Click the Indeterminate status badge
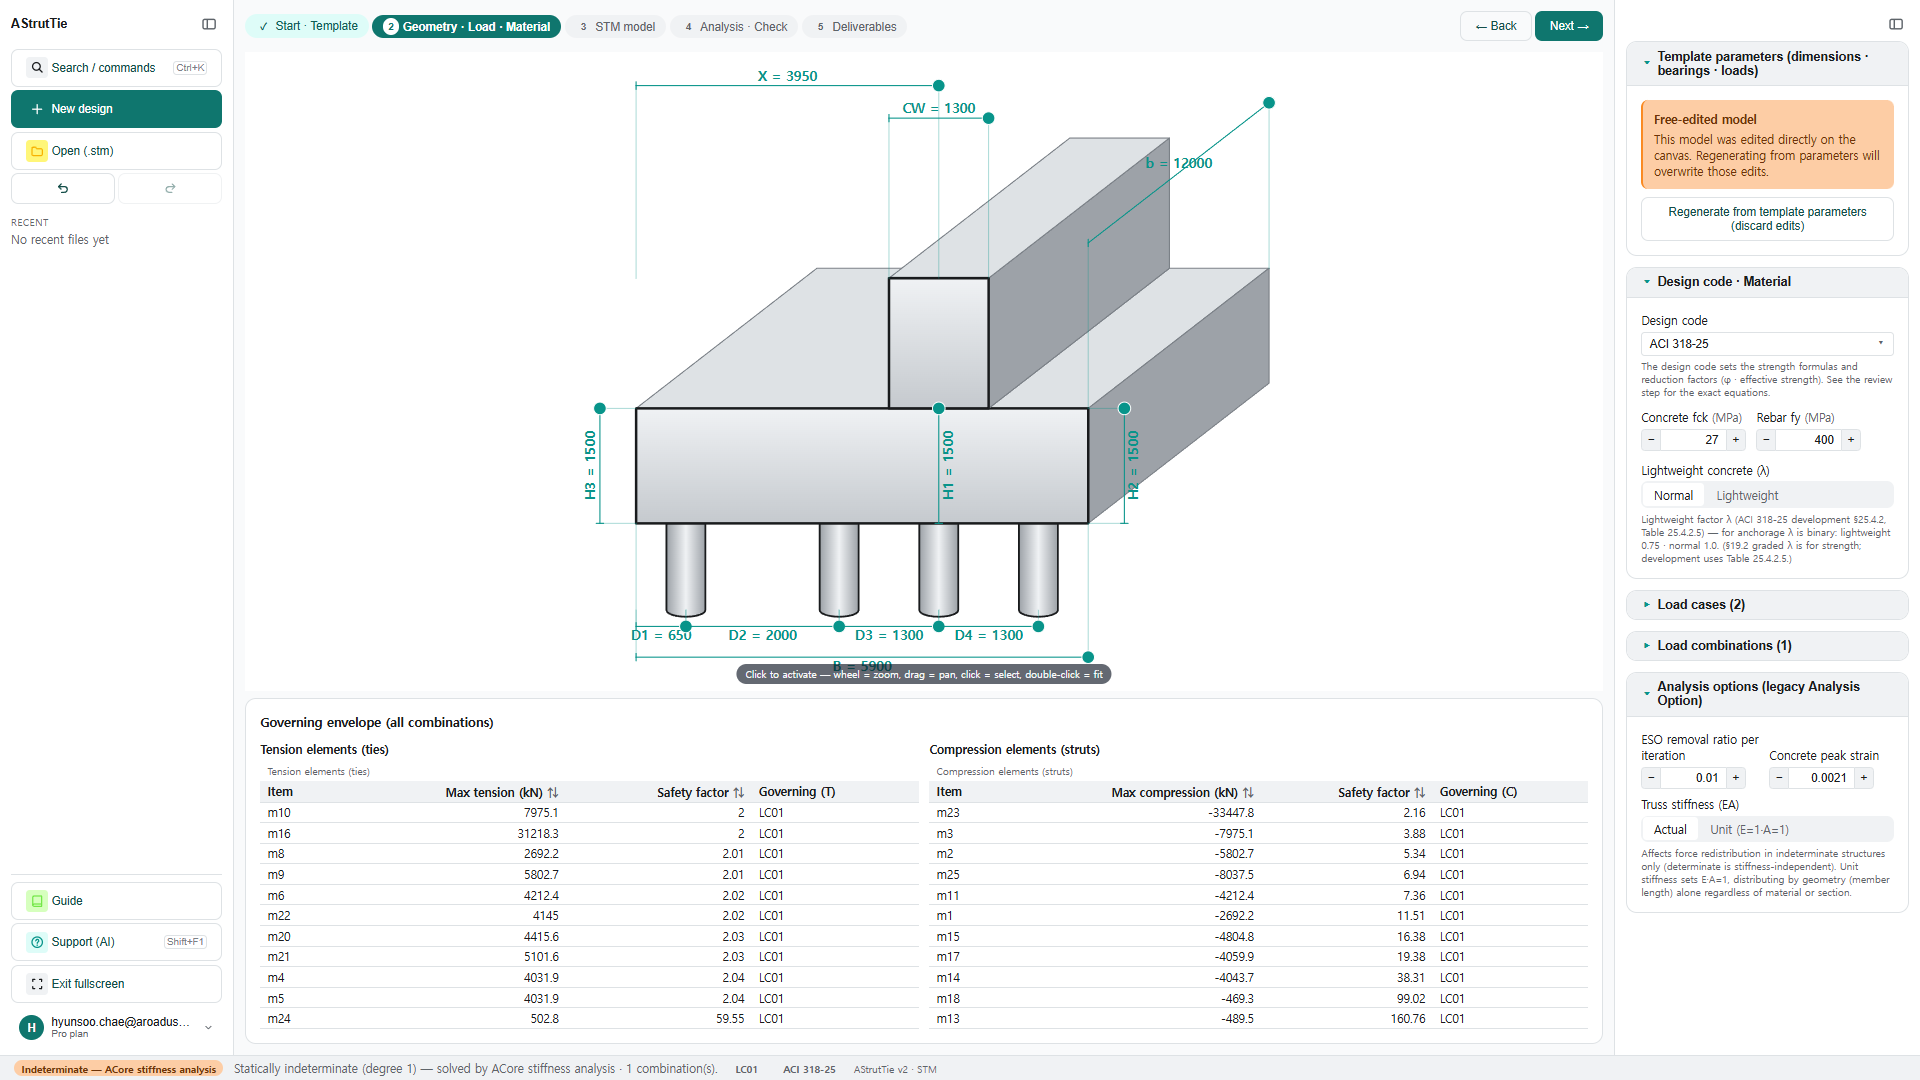The image size is (1920, 1080). (118, 1069)
